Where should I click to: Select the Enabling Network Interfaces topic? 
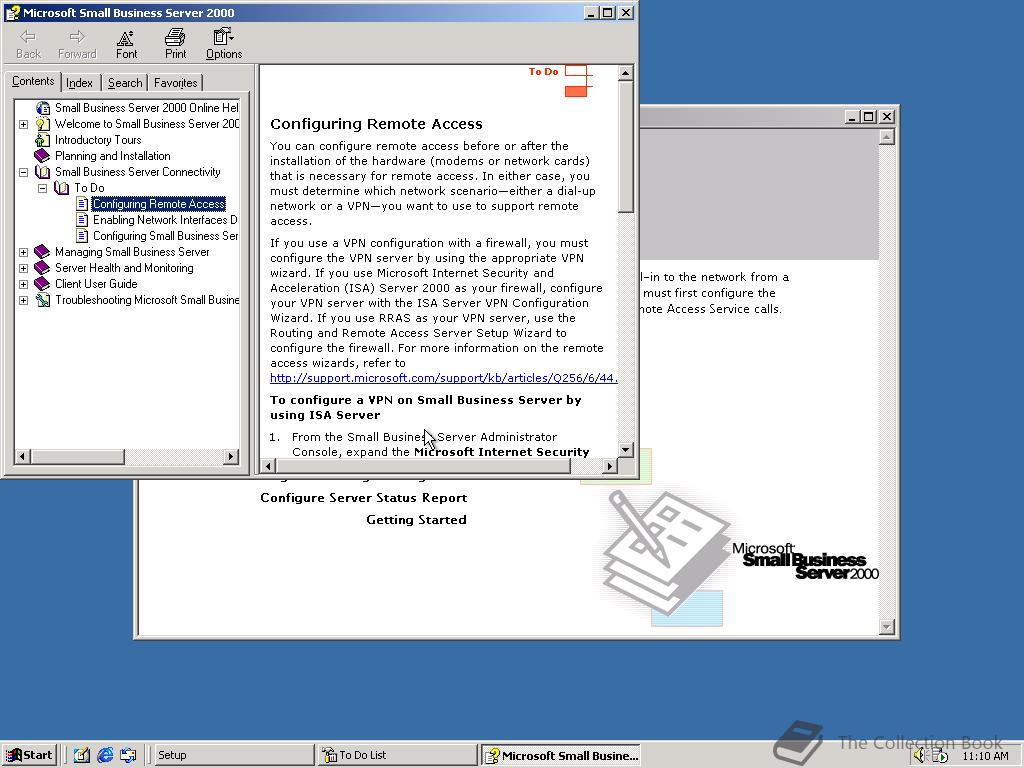point(160,219)
